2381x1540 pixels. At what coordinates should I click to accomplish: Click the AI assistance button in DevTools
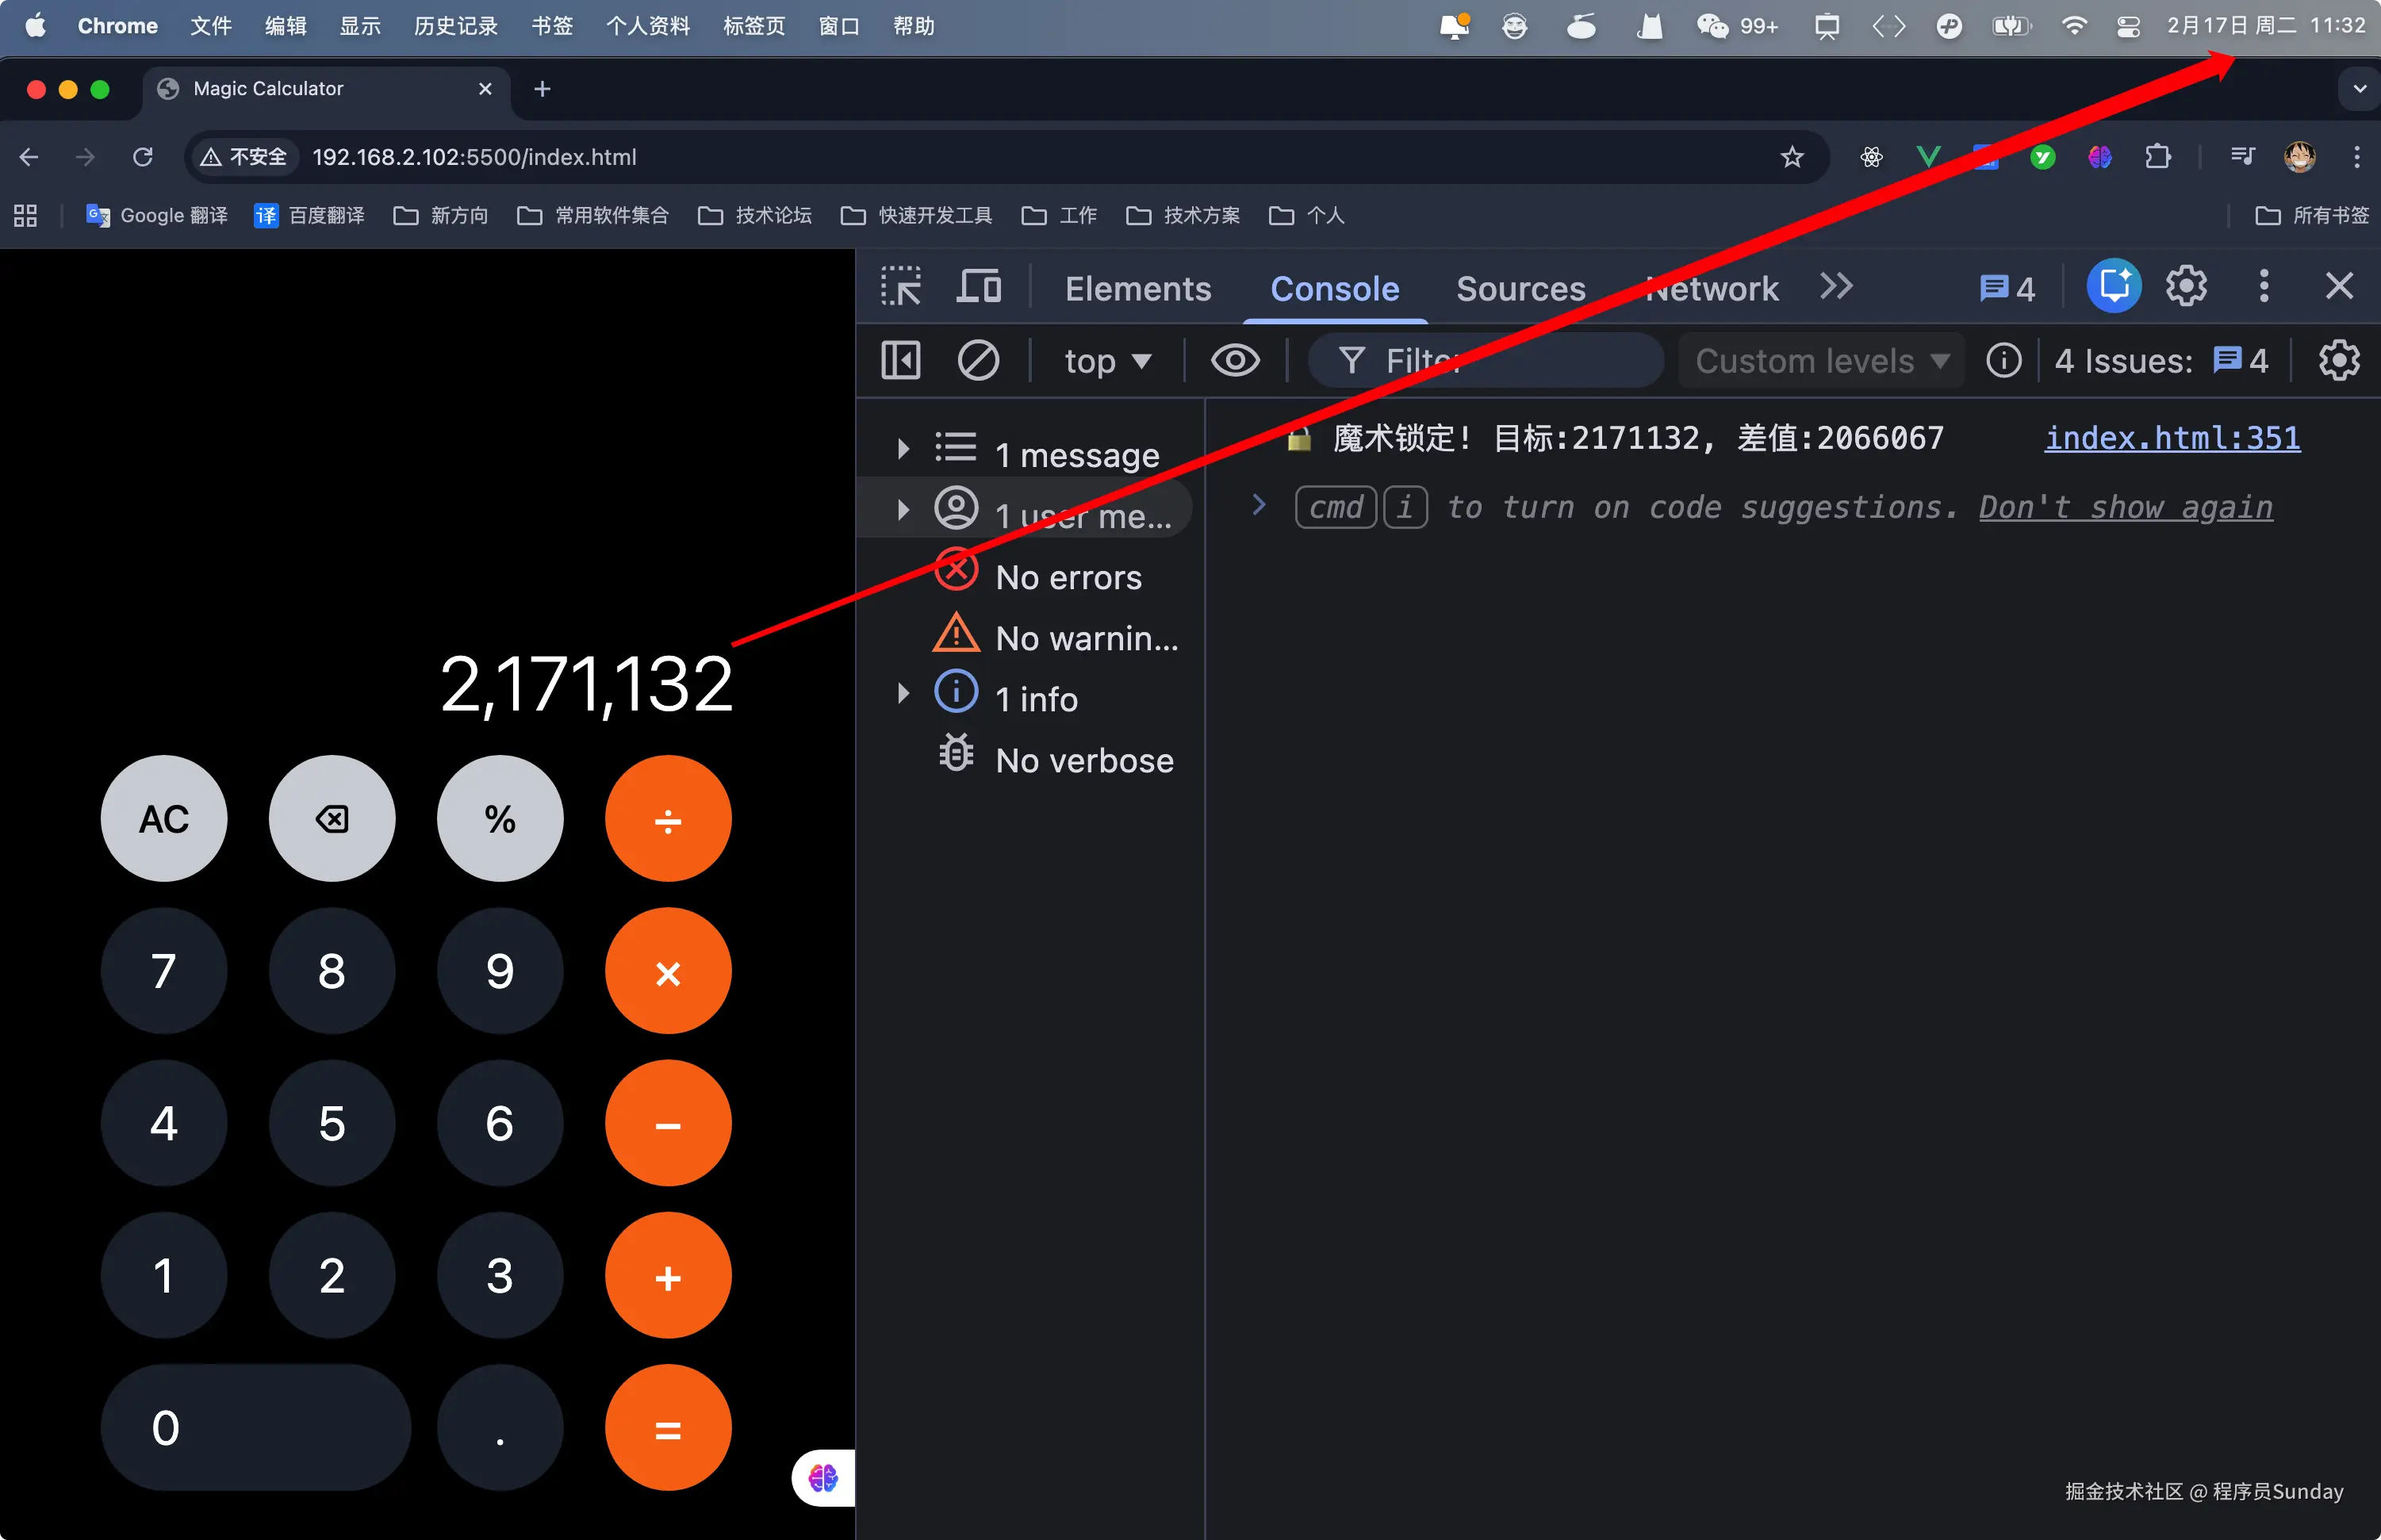(x=2113, y=287)
